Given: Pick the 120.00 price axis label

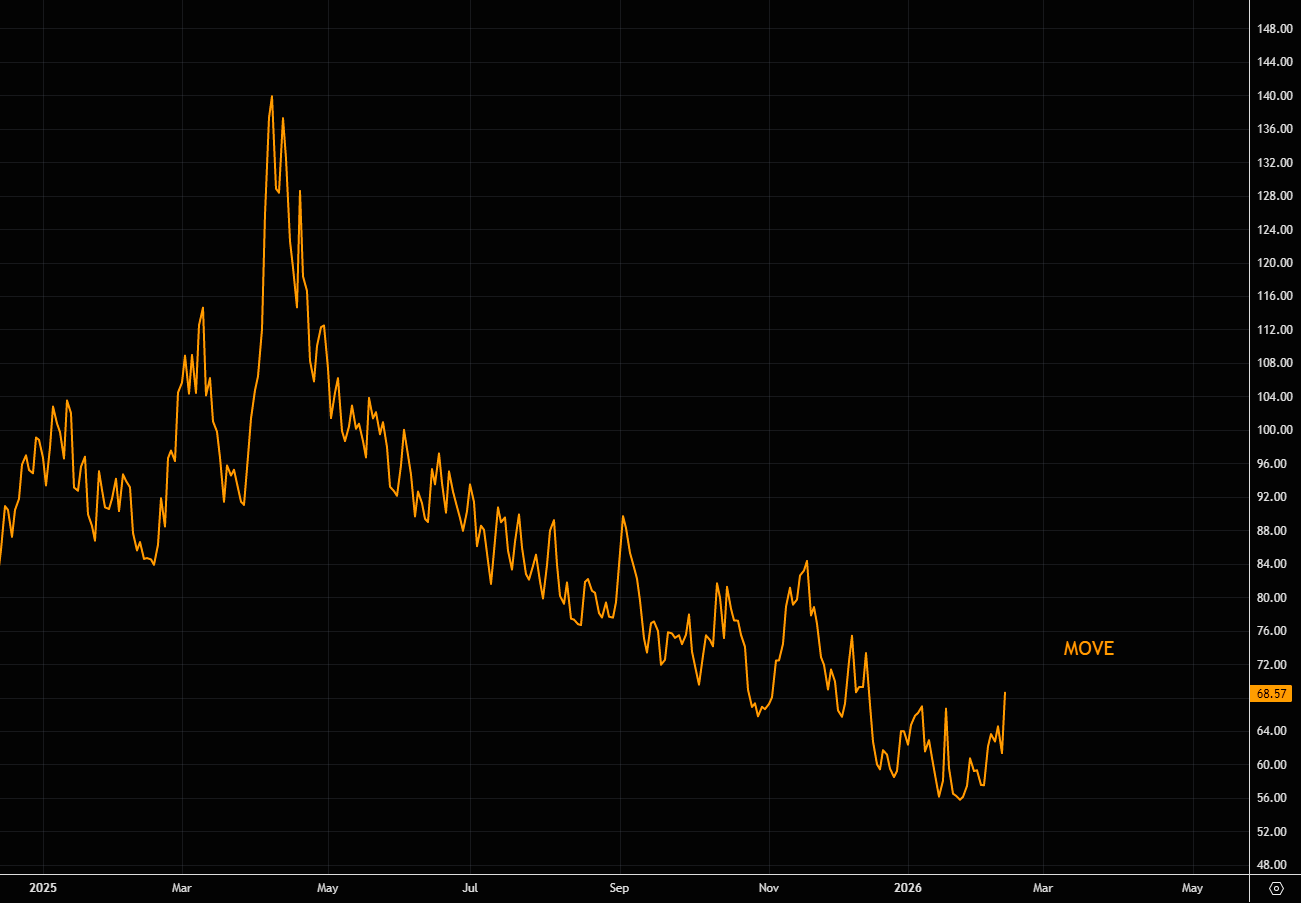Looking at the screenshot, I should pos(1276,263).
